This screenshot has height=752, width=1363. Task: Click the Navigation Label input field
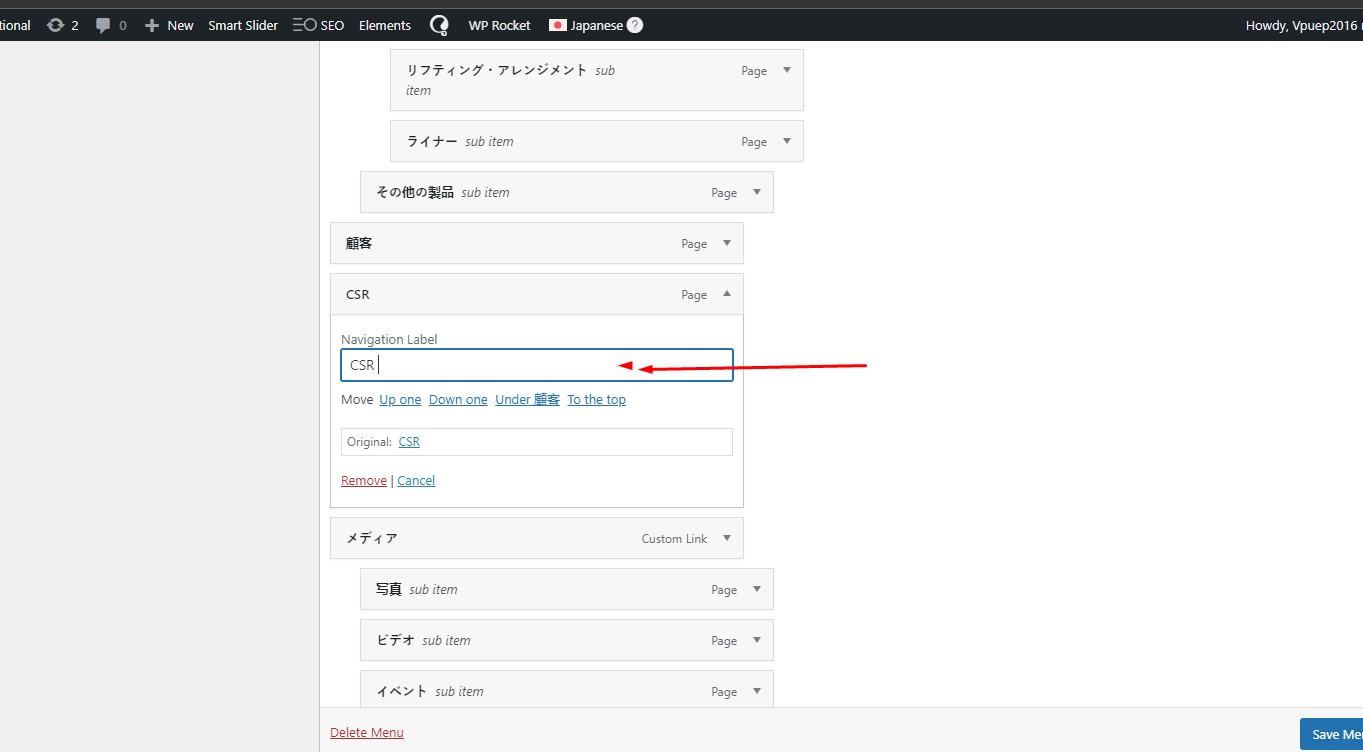(x=537, y=365)
